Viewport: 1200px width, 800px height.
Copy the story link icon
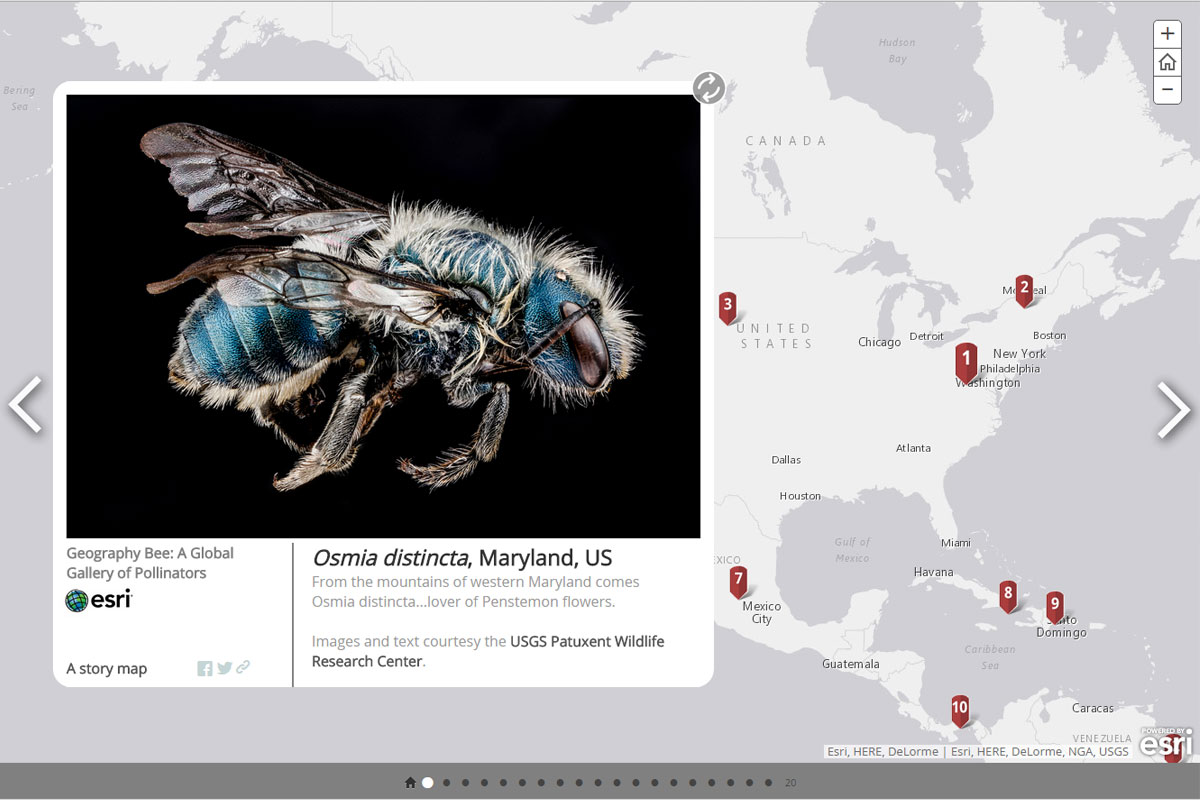tap(243, 668)
